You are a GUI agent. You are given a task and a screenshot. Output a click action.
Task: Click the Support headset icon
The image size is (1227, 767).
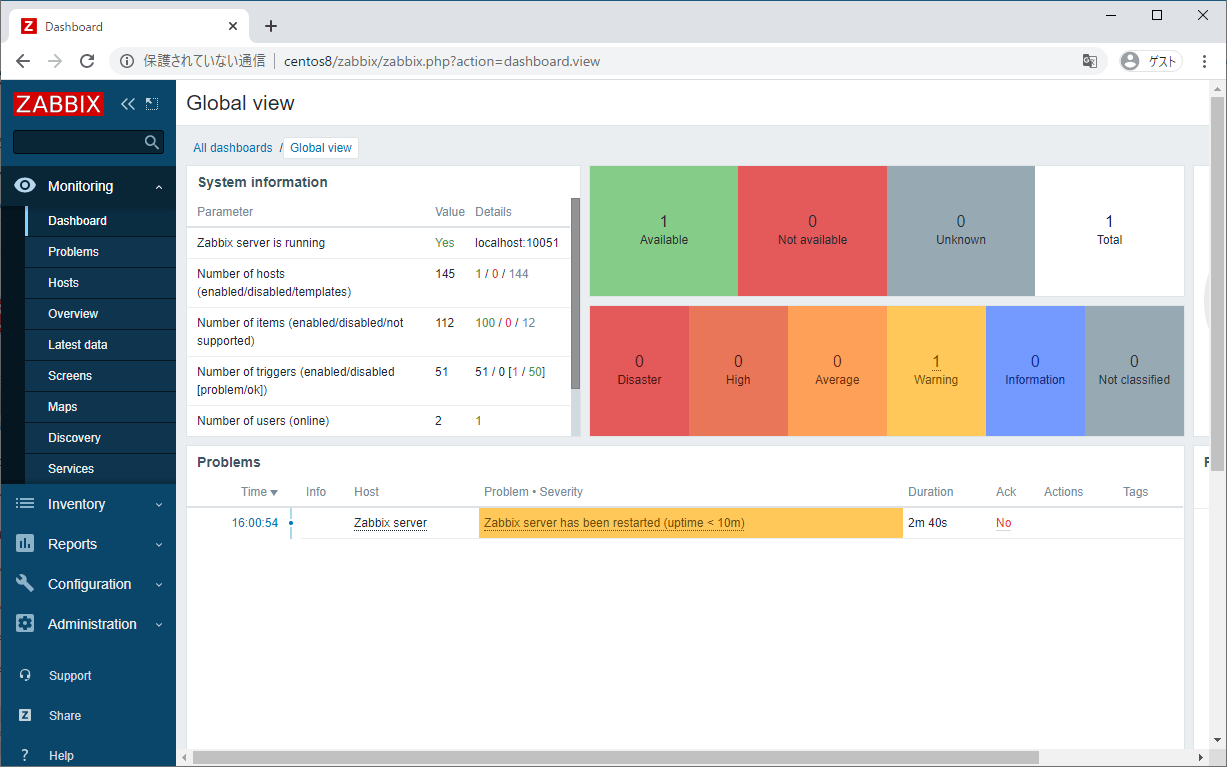point(25,676)
